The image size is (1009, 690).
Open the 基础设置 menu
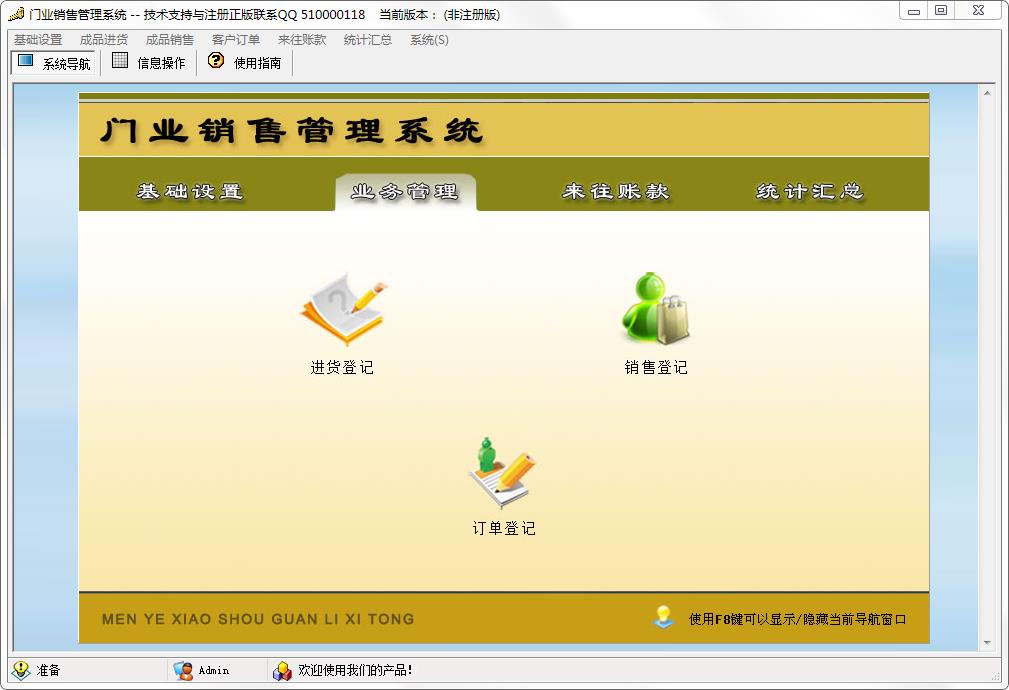click(x=38, y=40)
